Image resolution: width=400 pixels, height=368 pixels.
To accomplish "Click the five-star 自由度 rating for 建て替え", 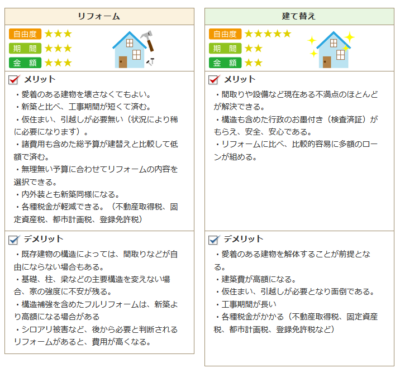I will (x=268, y=34).
